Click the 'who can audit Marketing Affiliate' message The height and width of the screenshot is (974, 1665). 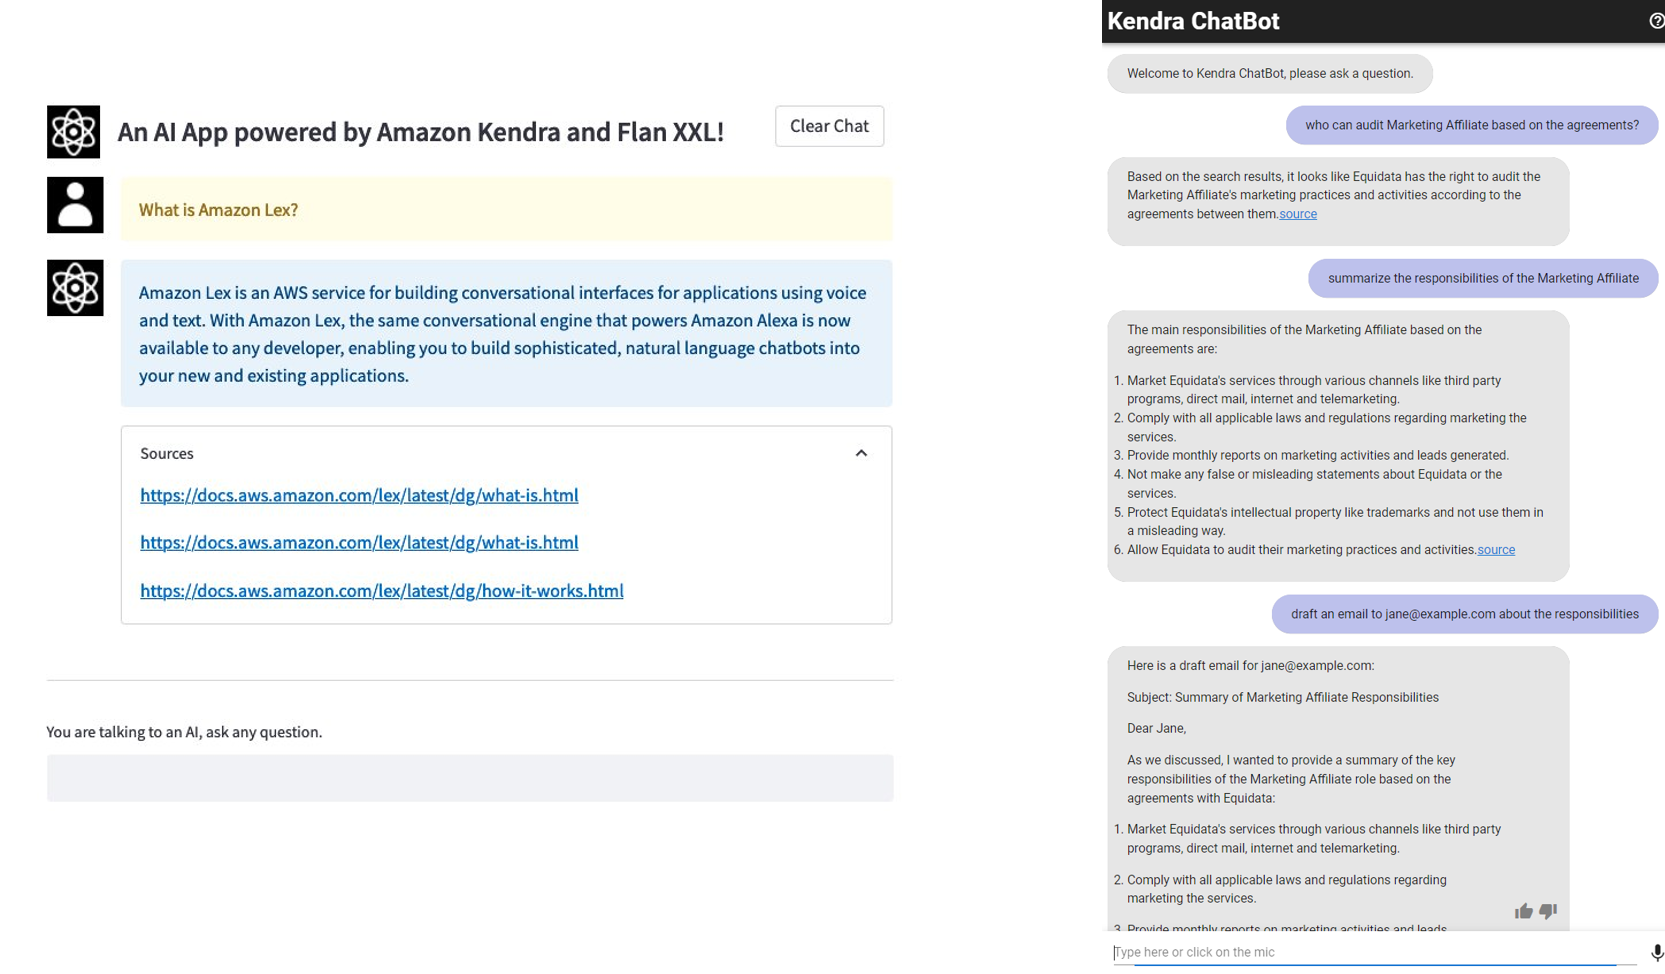[x=1471, y=125]
